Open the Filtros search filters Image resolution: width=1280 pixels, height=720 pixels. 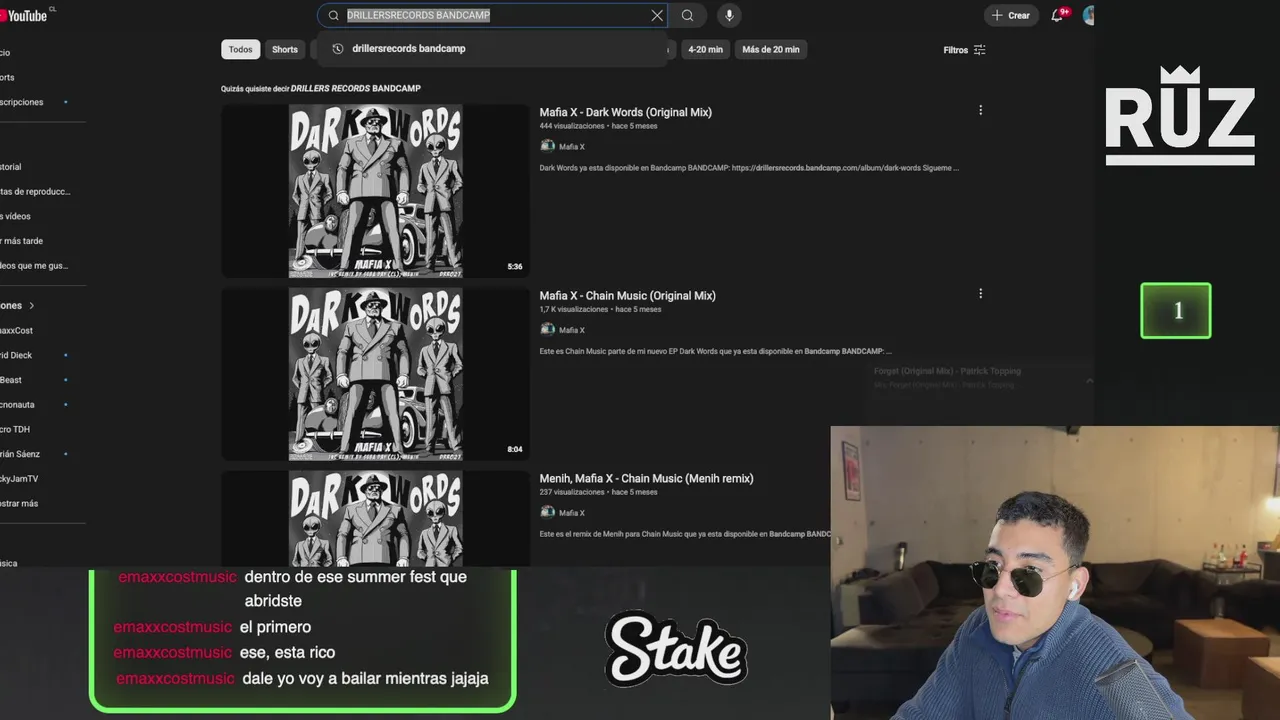coord(965,50)
